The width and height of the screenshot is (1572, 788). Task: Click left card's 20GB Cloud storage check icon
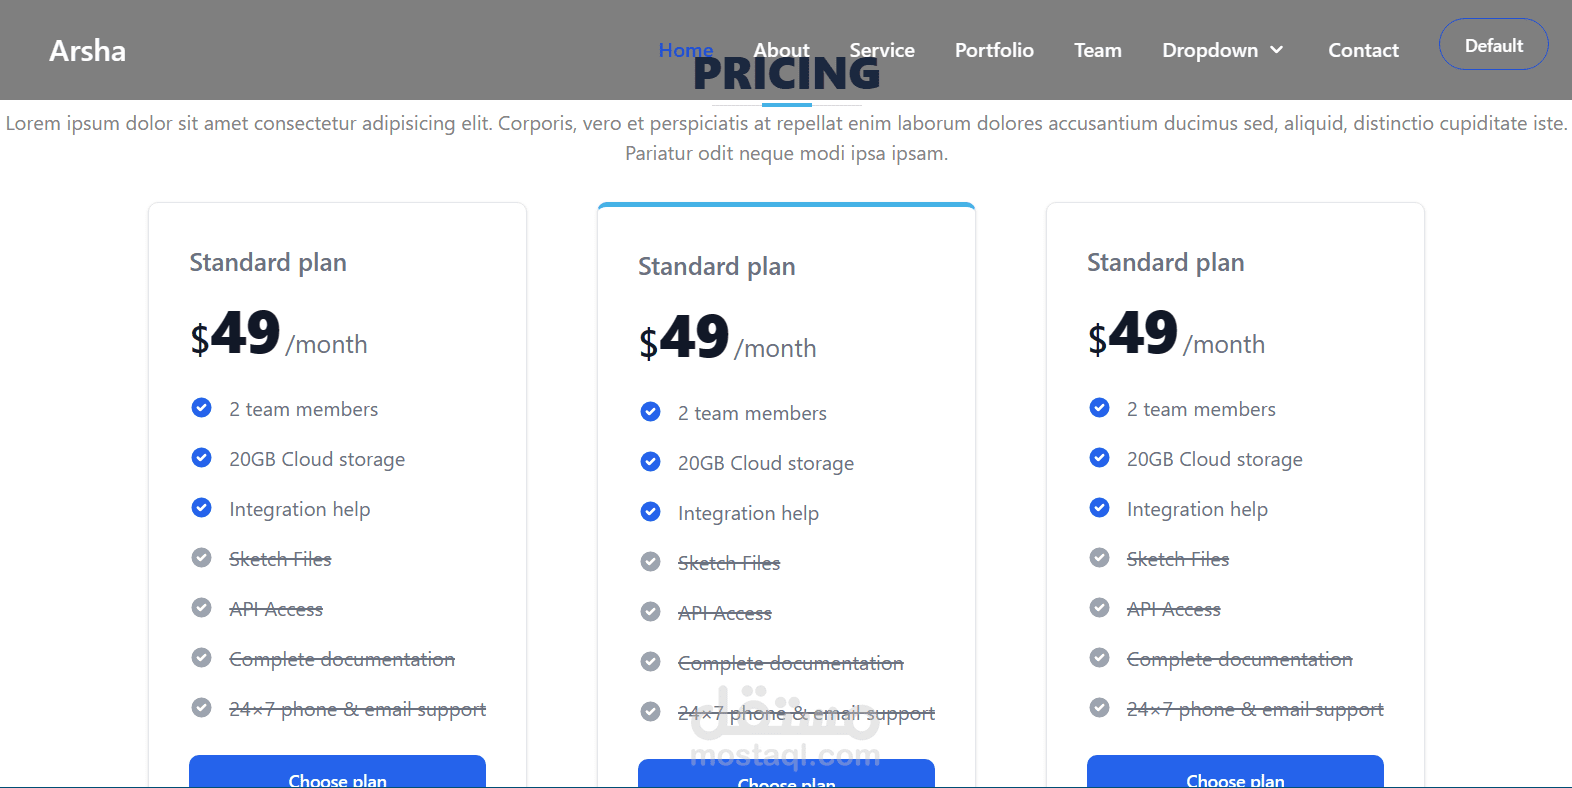(x=202, y=458)
